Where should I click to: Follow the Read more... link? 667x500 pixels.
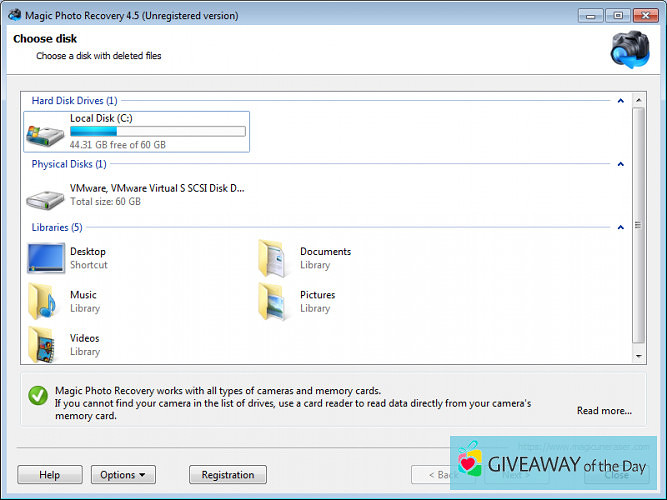(x=604, y=410)
